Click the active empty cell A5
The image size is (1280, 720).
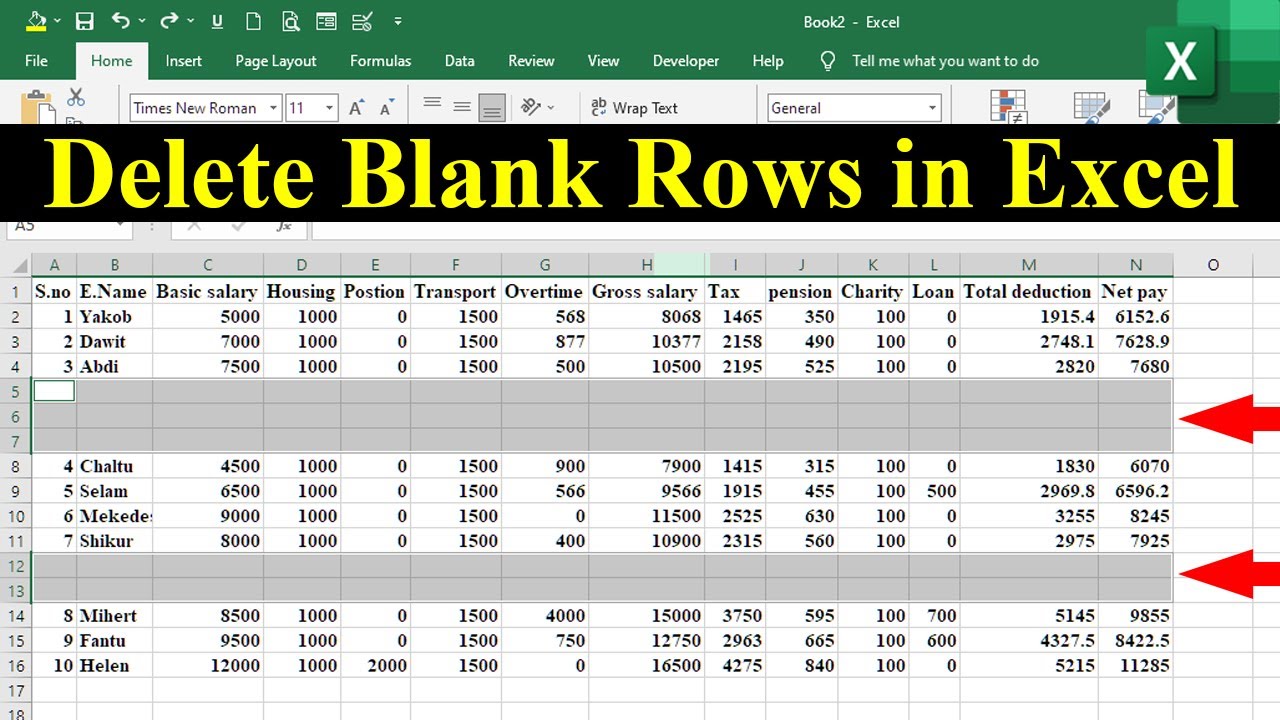(x=54, y=391)
